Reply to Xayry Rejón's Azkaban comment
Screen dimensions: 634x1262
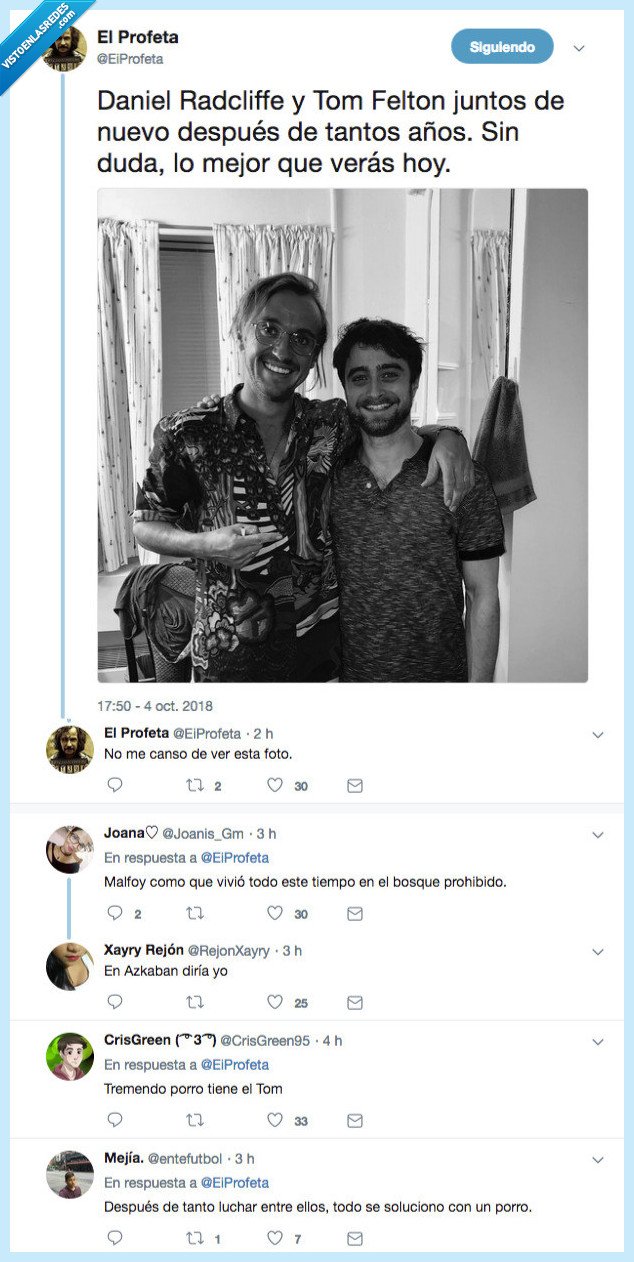click(115, 1001)
